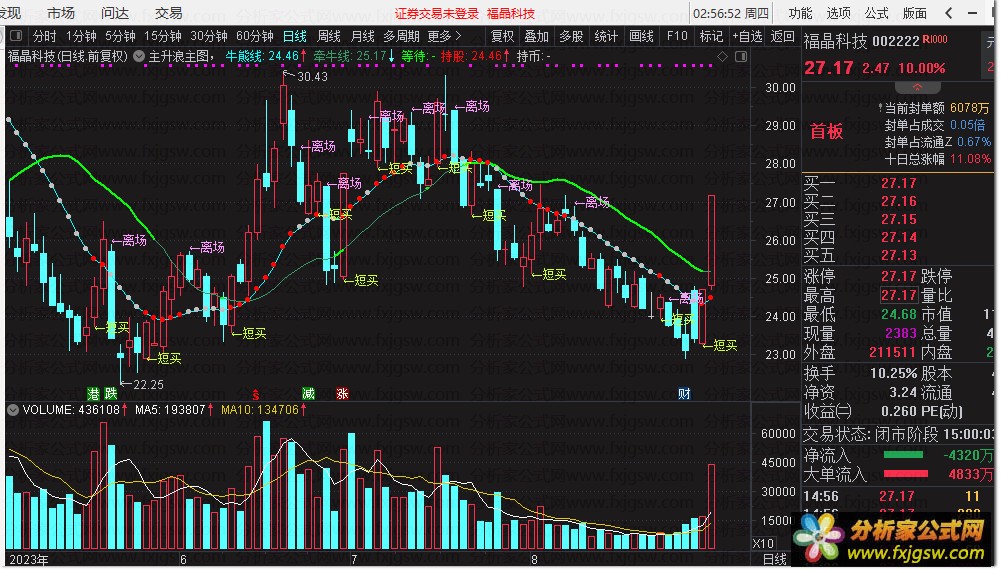
Task: Click the 统计 statistics button
Action: point(606,36)
